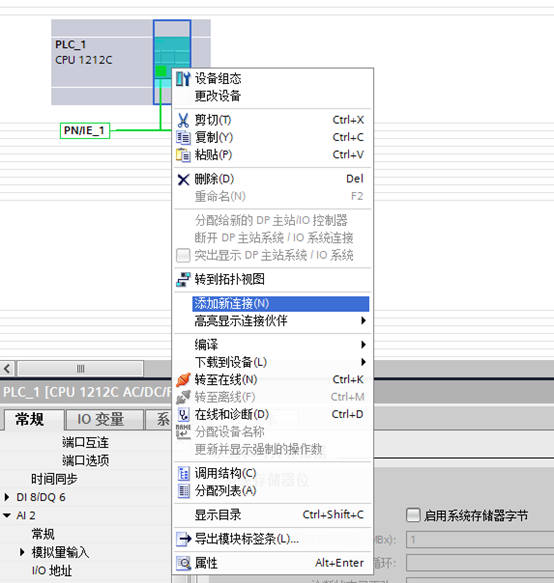Click the 粘贴 clipboard icon

coord(183,155)
